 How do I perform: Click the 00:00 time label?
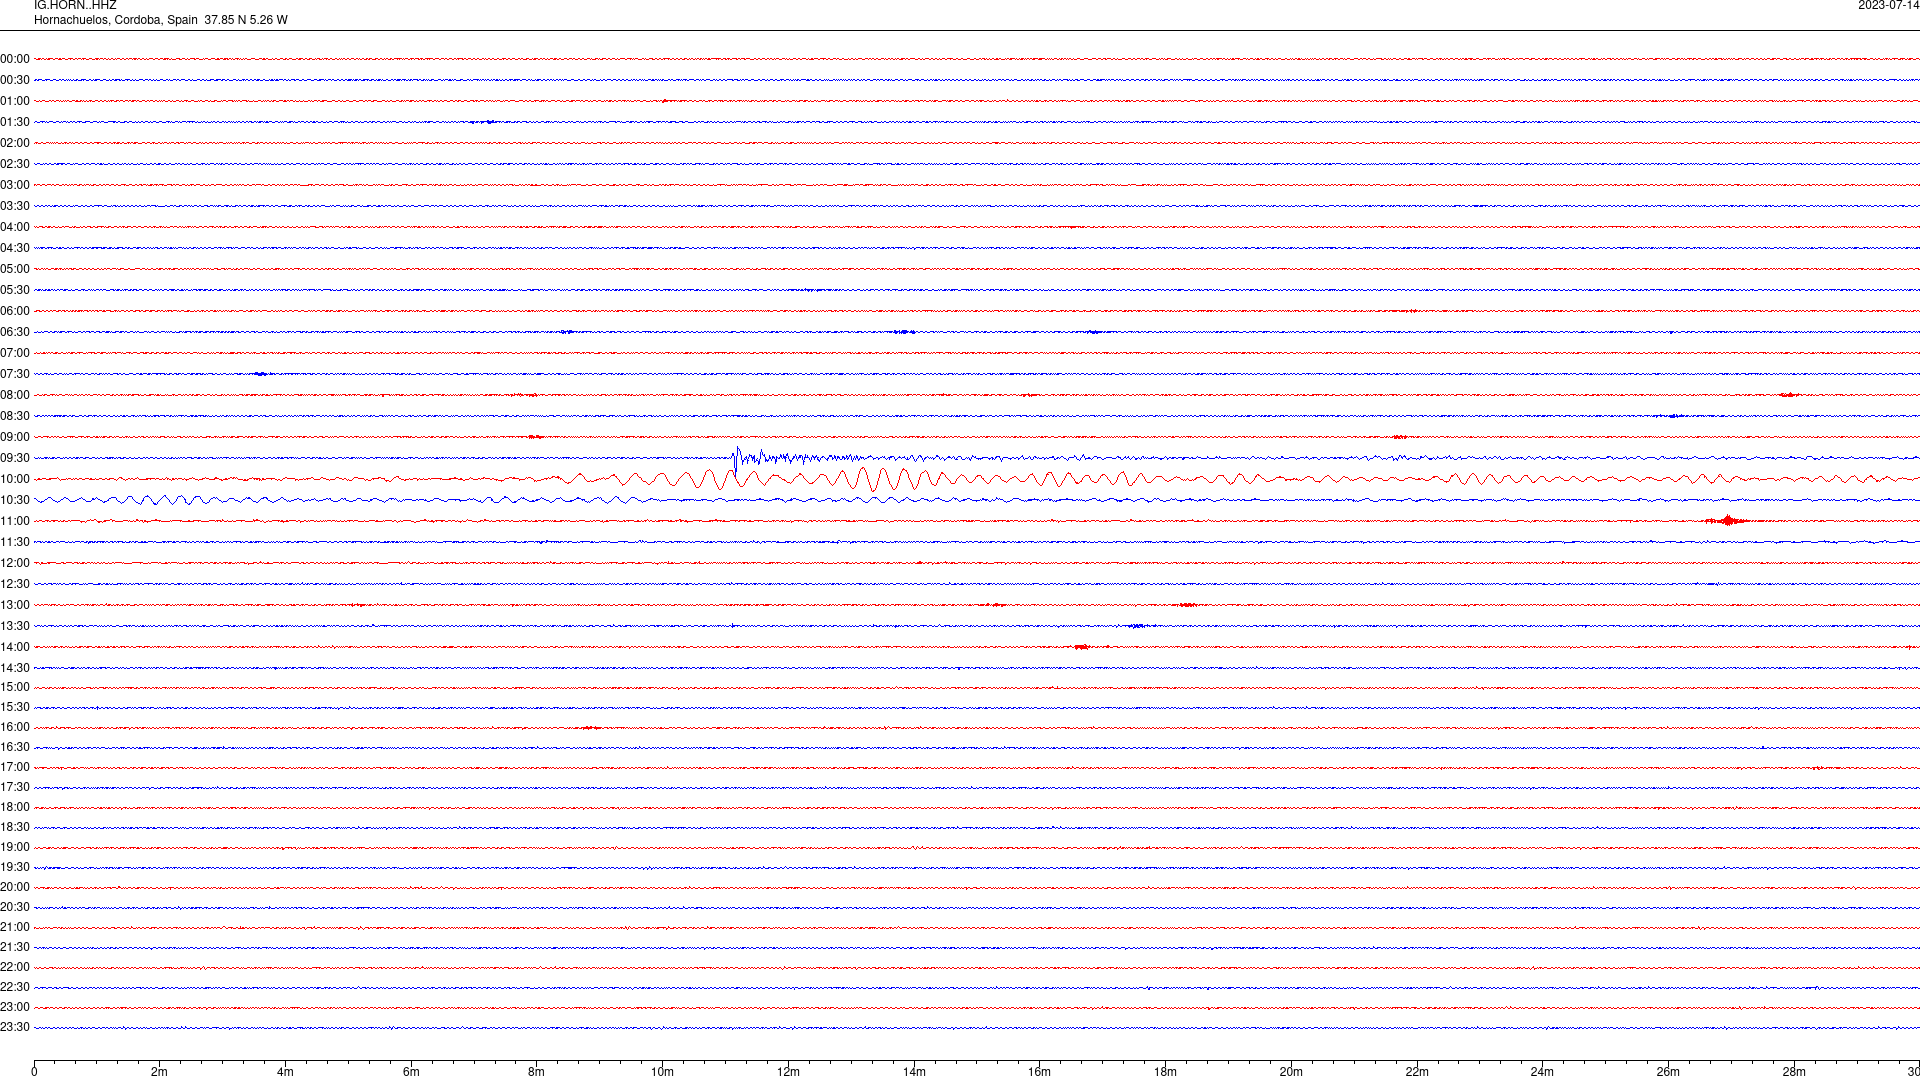coord(15,59)
